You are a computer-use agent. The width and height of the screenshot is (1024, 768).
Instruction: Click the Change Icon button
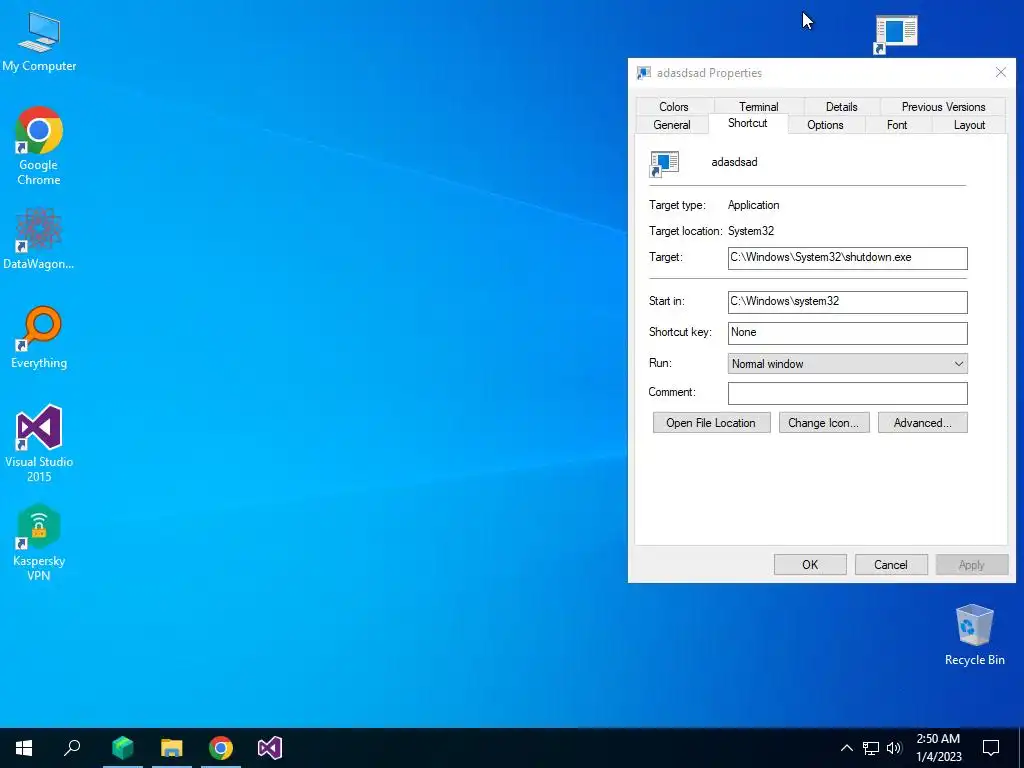click(824, 423)
